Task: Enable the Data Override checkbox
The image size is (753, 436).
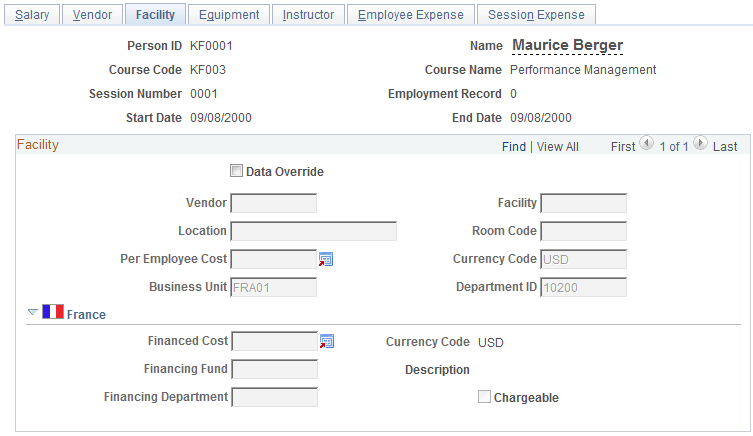Action: 237,171
